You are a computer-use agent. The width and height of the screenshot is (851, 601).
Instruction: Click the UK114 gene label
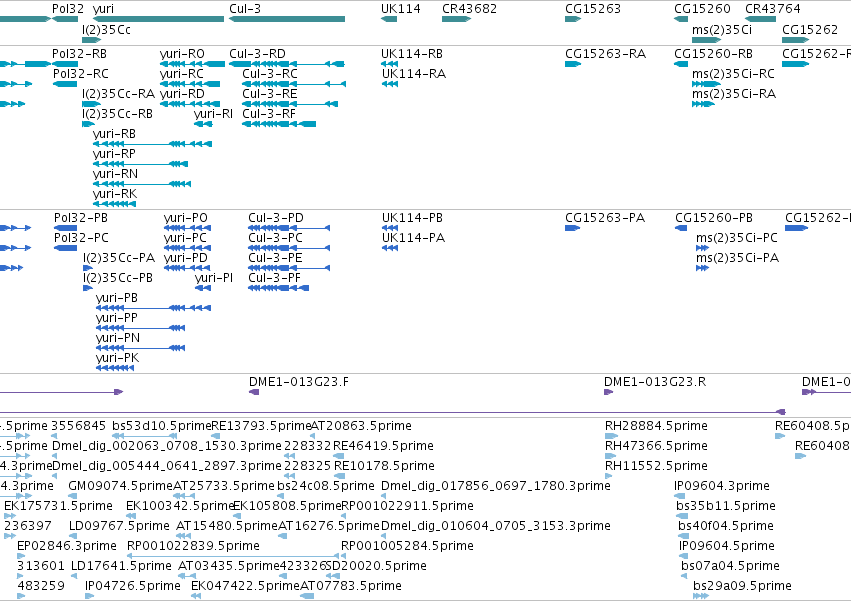pyautogui.click(x=401, y=9)
